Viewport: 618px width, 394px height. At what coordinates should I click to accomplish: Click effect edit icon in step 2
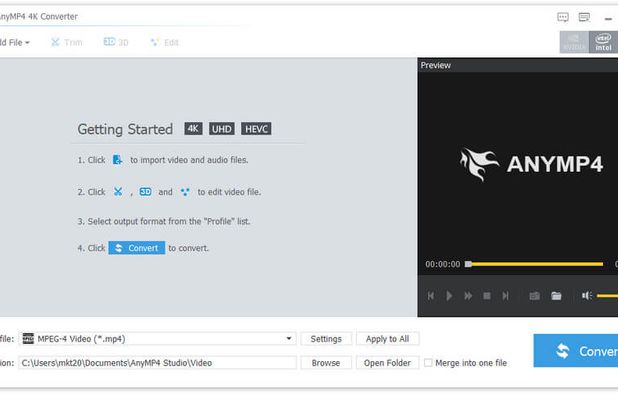[185, 192]
